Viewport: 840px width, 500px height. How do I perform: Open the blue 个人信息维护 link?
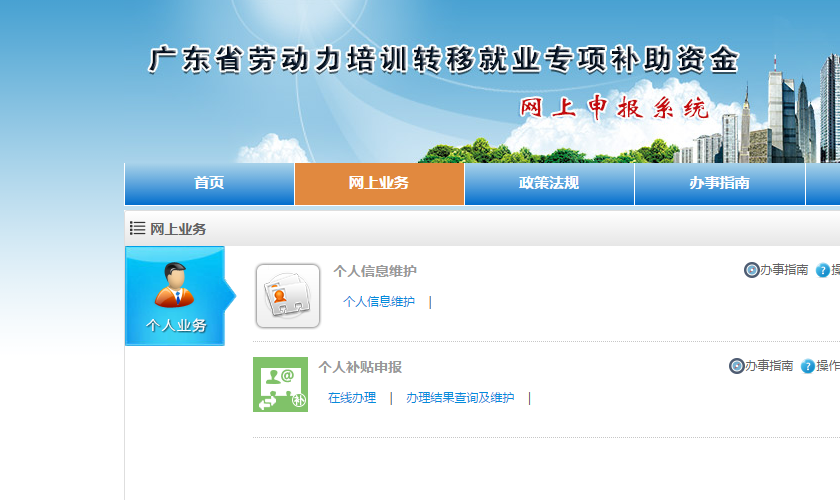pos(378,302)
